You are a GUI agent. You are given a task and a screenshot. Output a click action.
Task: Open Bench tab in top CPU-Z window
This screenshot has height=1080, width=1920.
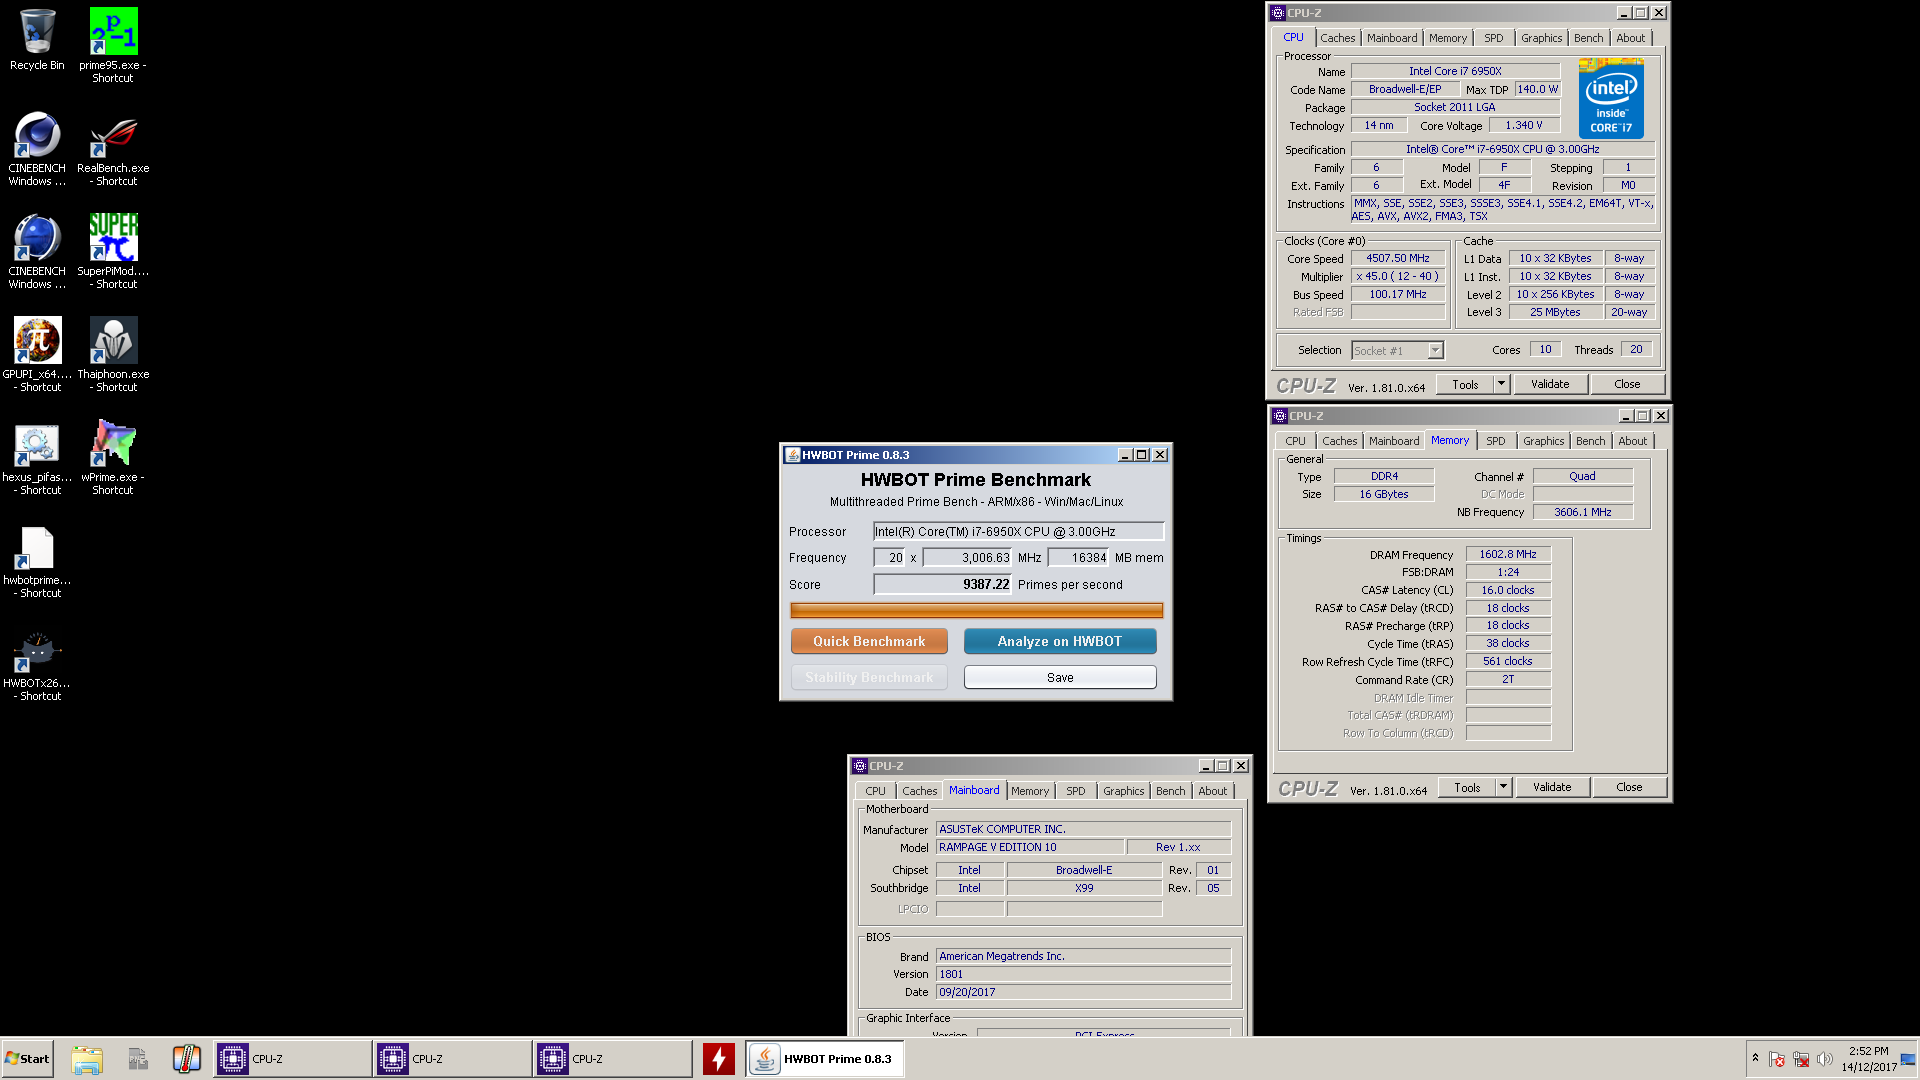[1588, 38]
